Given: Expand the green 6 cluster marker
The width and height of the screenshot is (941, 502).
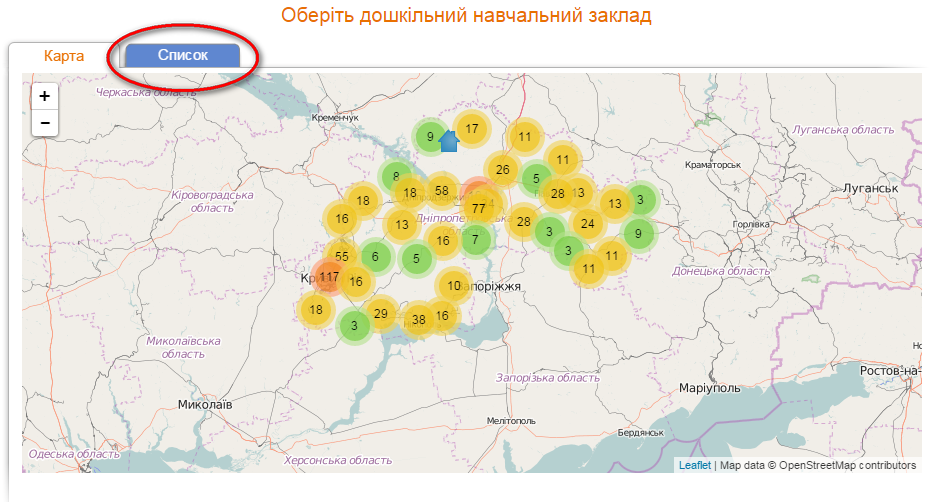Looking at the screenshot, I should coord(375,257).
